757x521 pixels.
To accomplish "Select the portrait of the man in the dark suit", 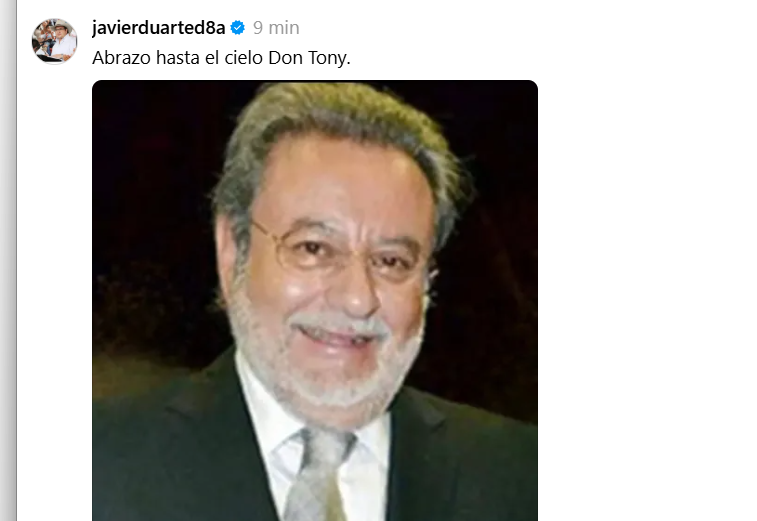I will (315, 300).
